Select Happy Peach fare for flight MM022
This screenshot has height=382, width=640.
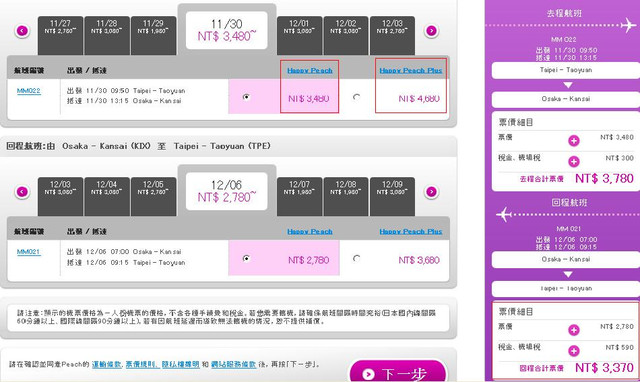click(246, 97)
